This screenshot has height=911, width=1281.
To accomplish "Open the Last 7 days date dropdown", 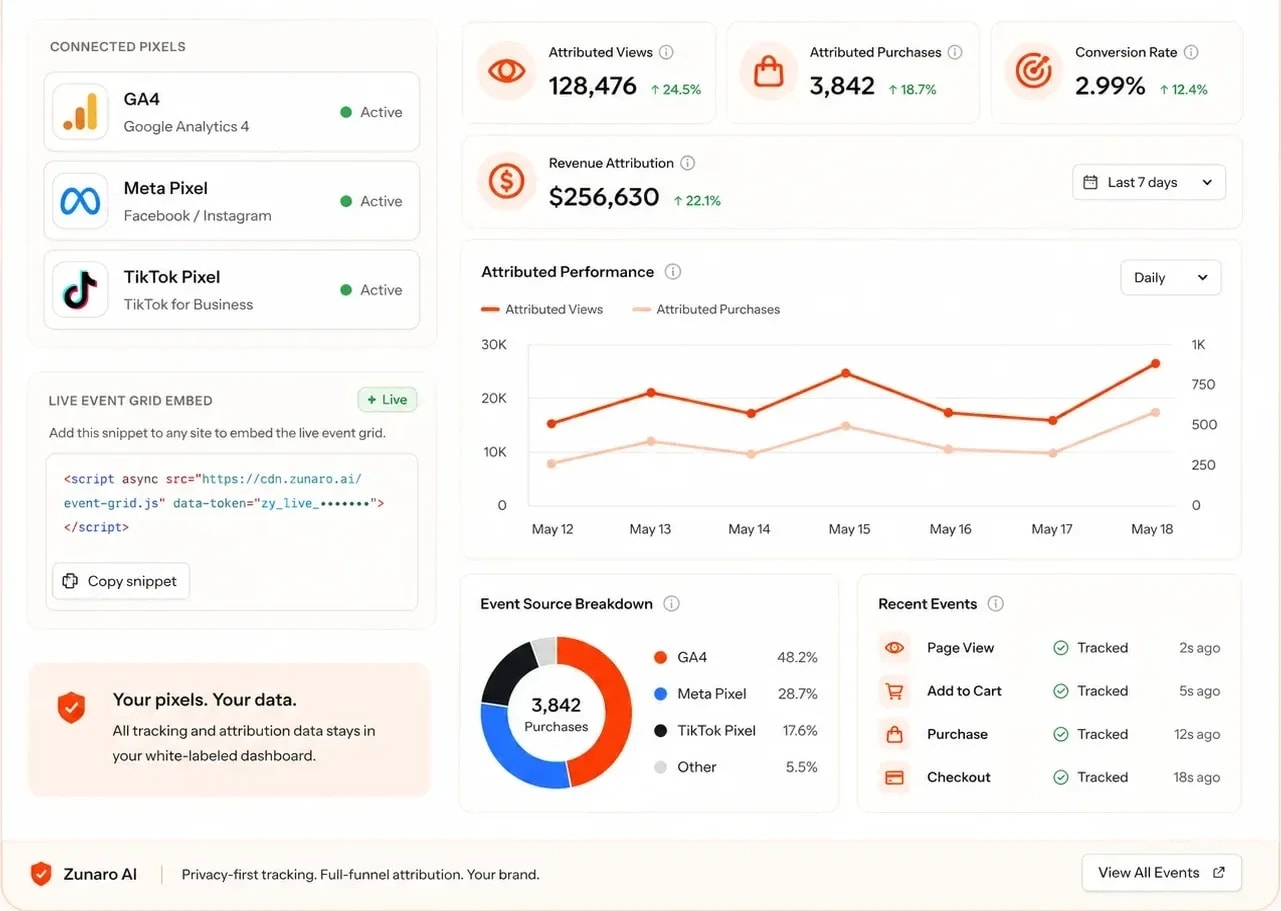I will pos(1149,183).
